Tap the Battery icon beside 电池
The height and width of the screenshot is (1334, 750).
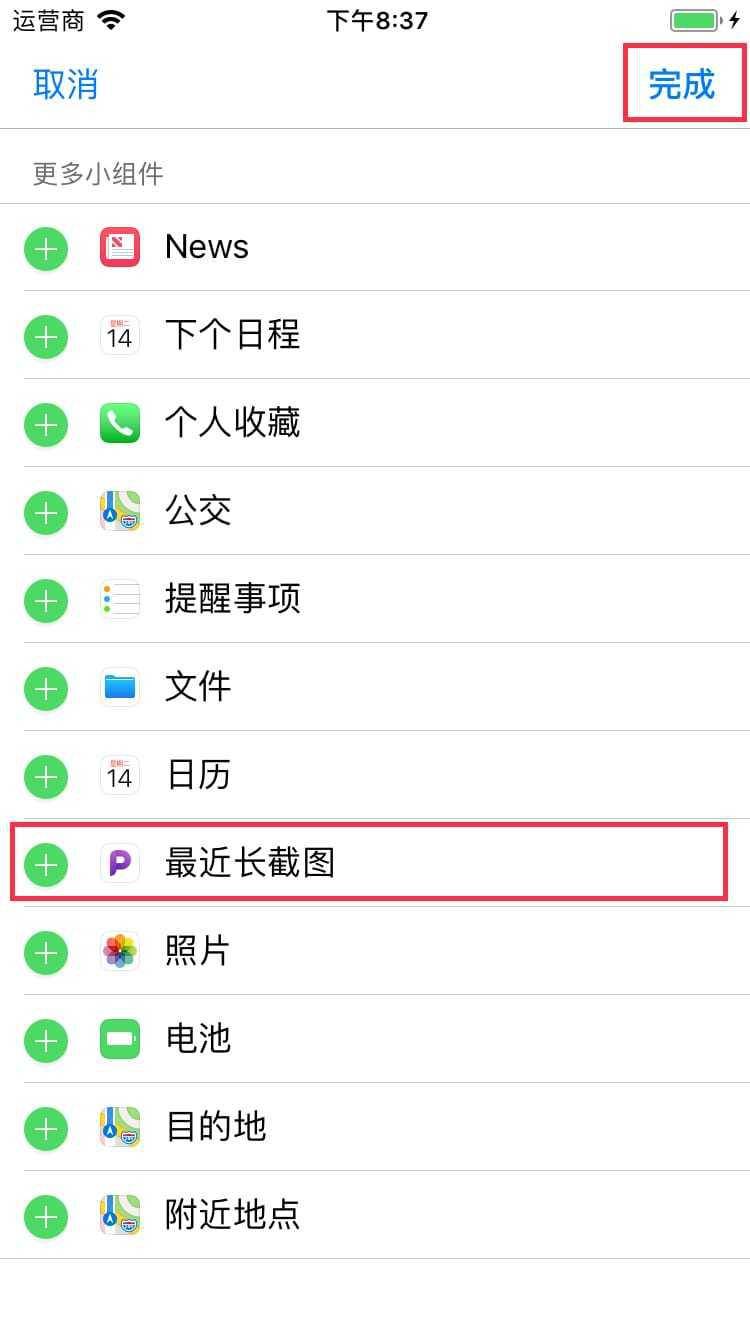pyautogui.click(x=120, y=1039)
